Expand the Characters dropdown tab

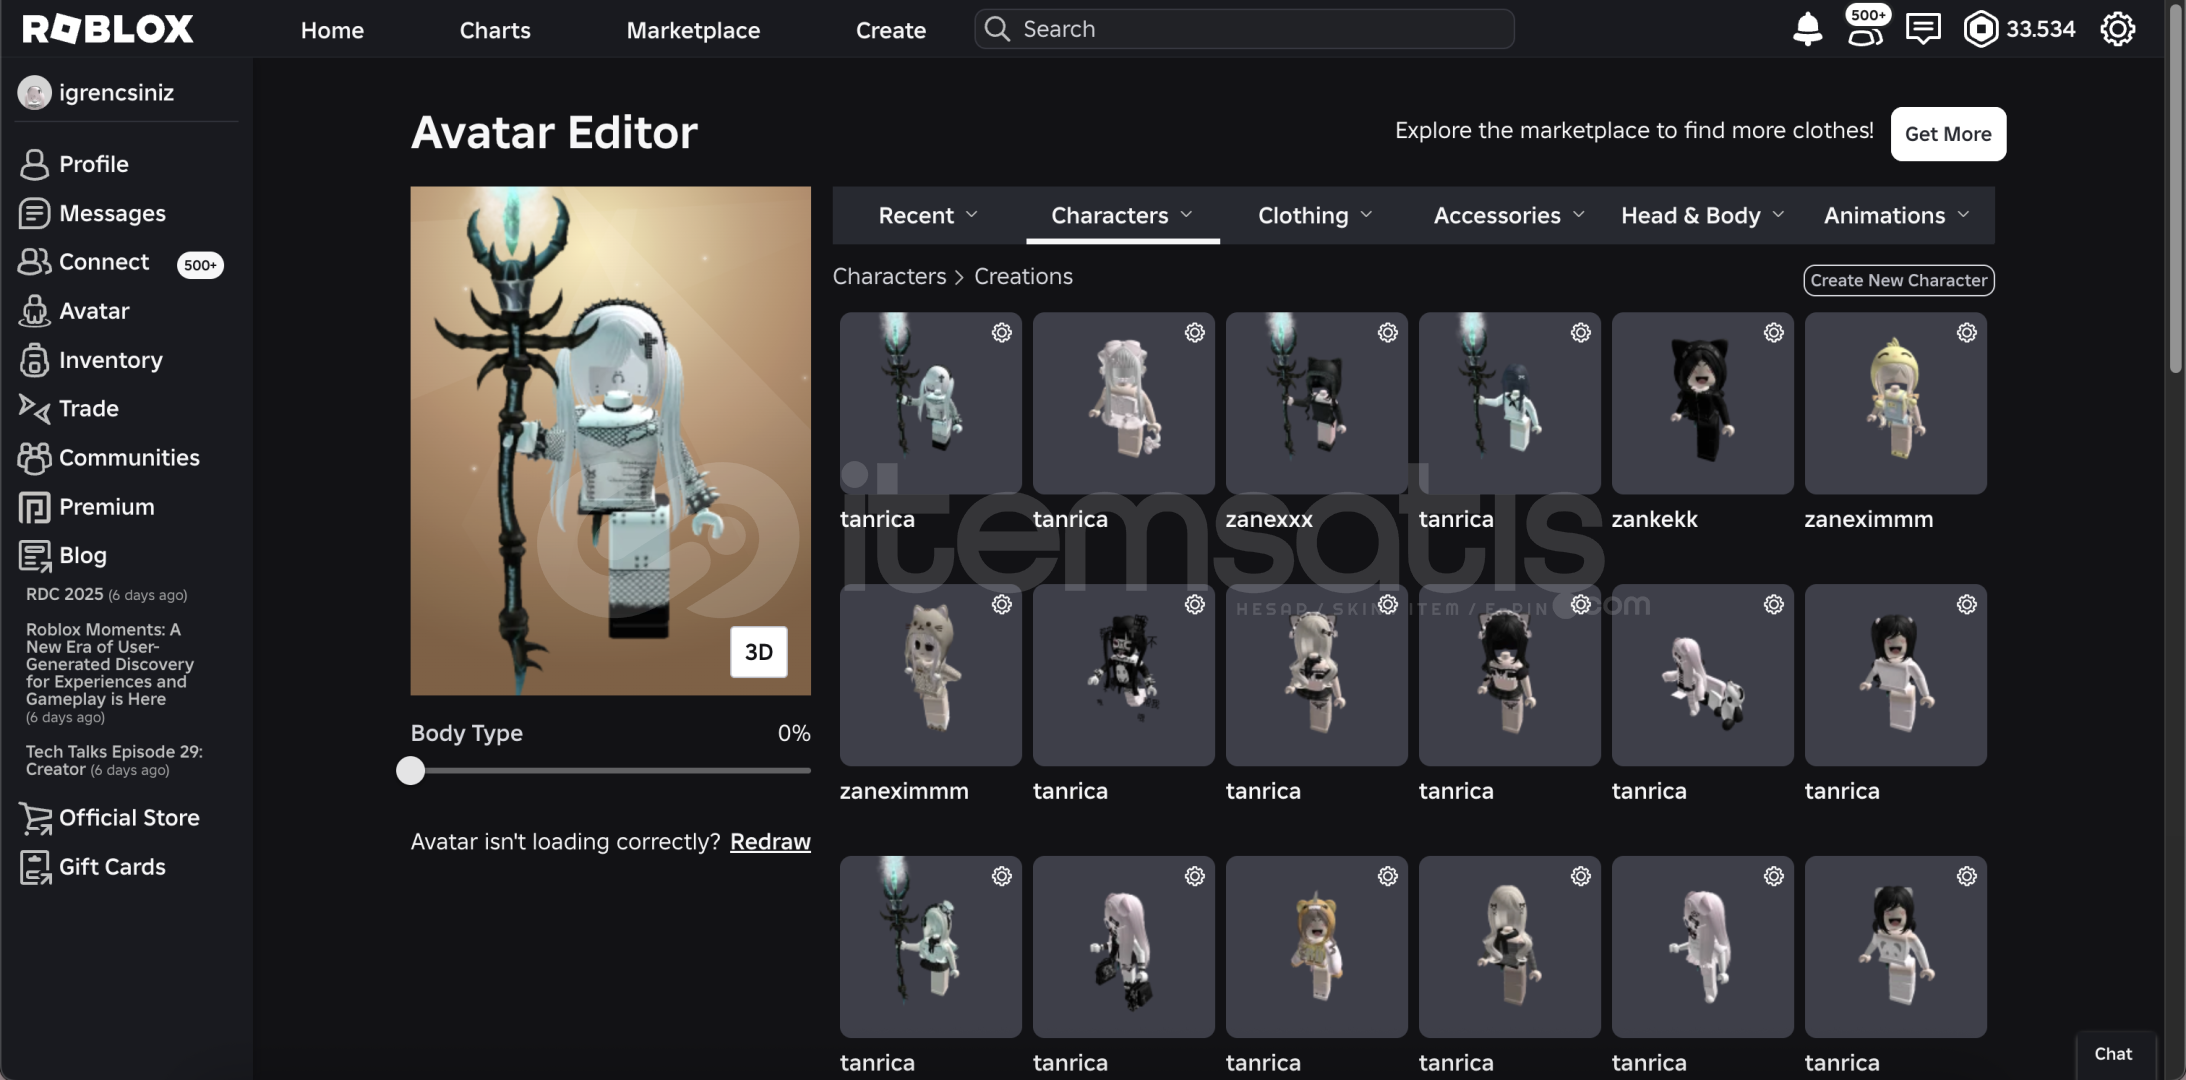tap(1122, 215)
